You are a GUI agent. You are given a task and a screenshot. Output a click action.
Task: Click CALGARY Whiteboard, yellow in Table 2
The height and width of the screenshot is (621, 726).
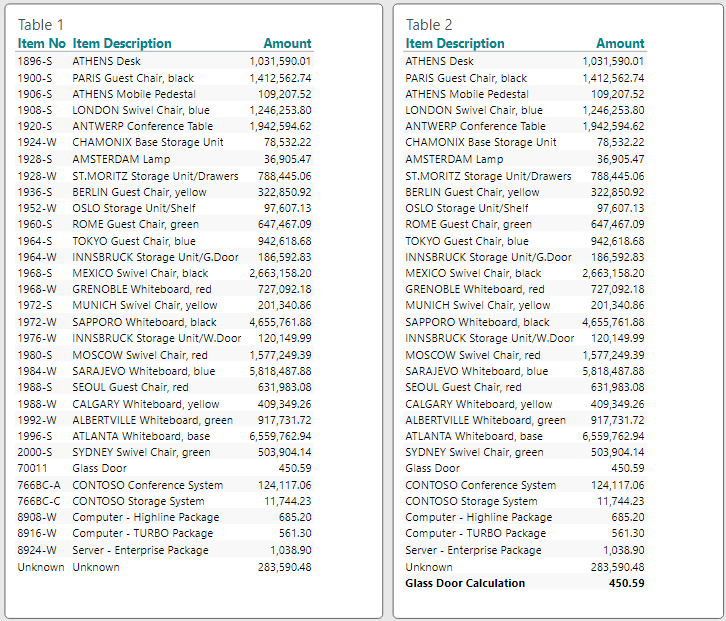click(x=478, y=404)
